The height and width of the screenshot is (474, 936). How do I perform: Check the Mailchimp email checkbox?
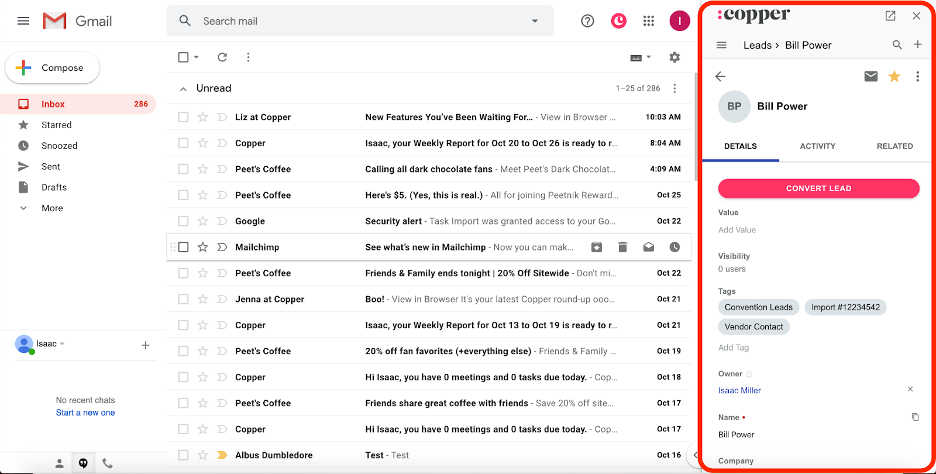tap(183, 247)
